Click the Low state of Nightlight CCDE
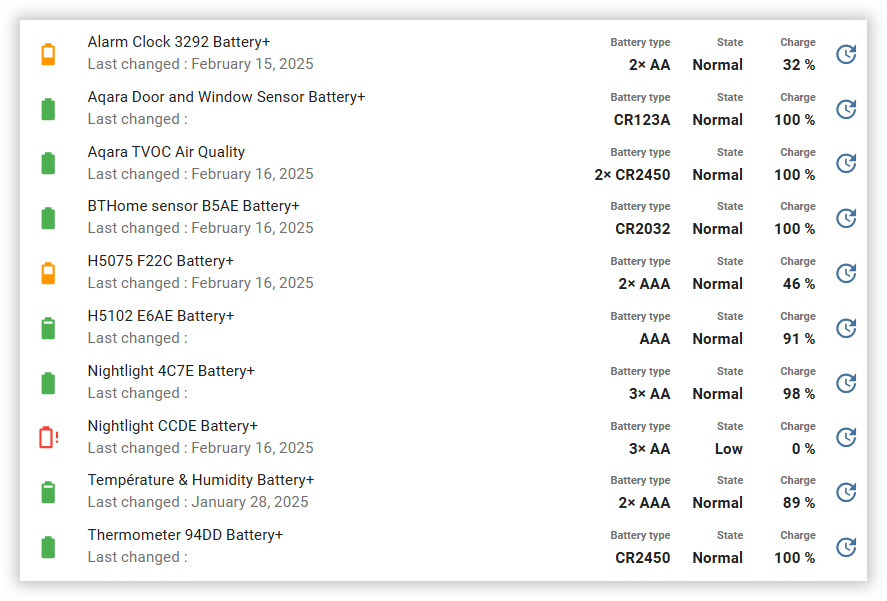The height and width of the screenshot is (601, 887). (x=728, y=449)
